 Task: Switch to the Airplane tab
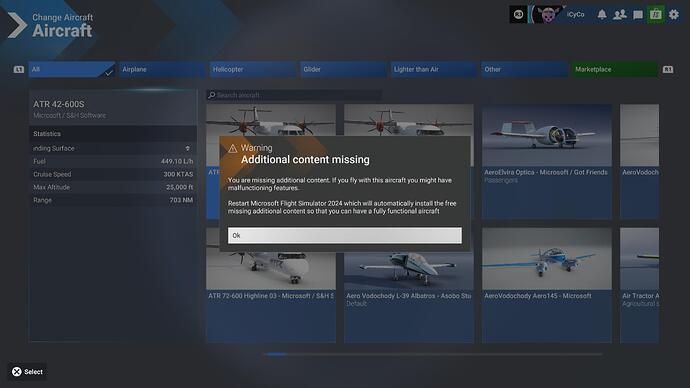tap(162, 70)
